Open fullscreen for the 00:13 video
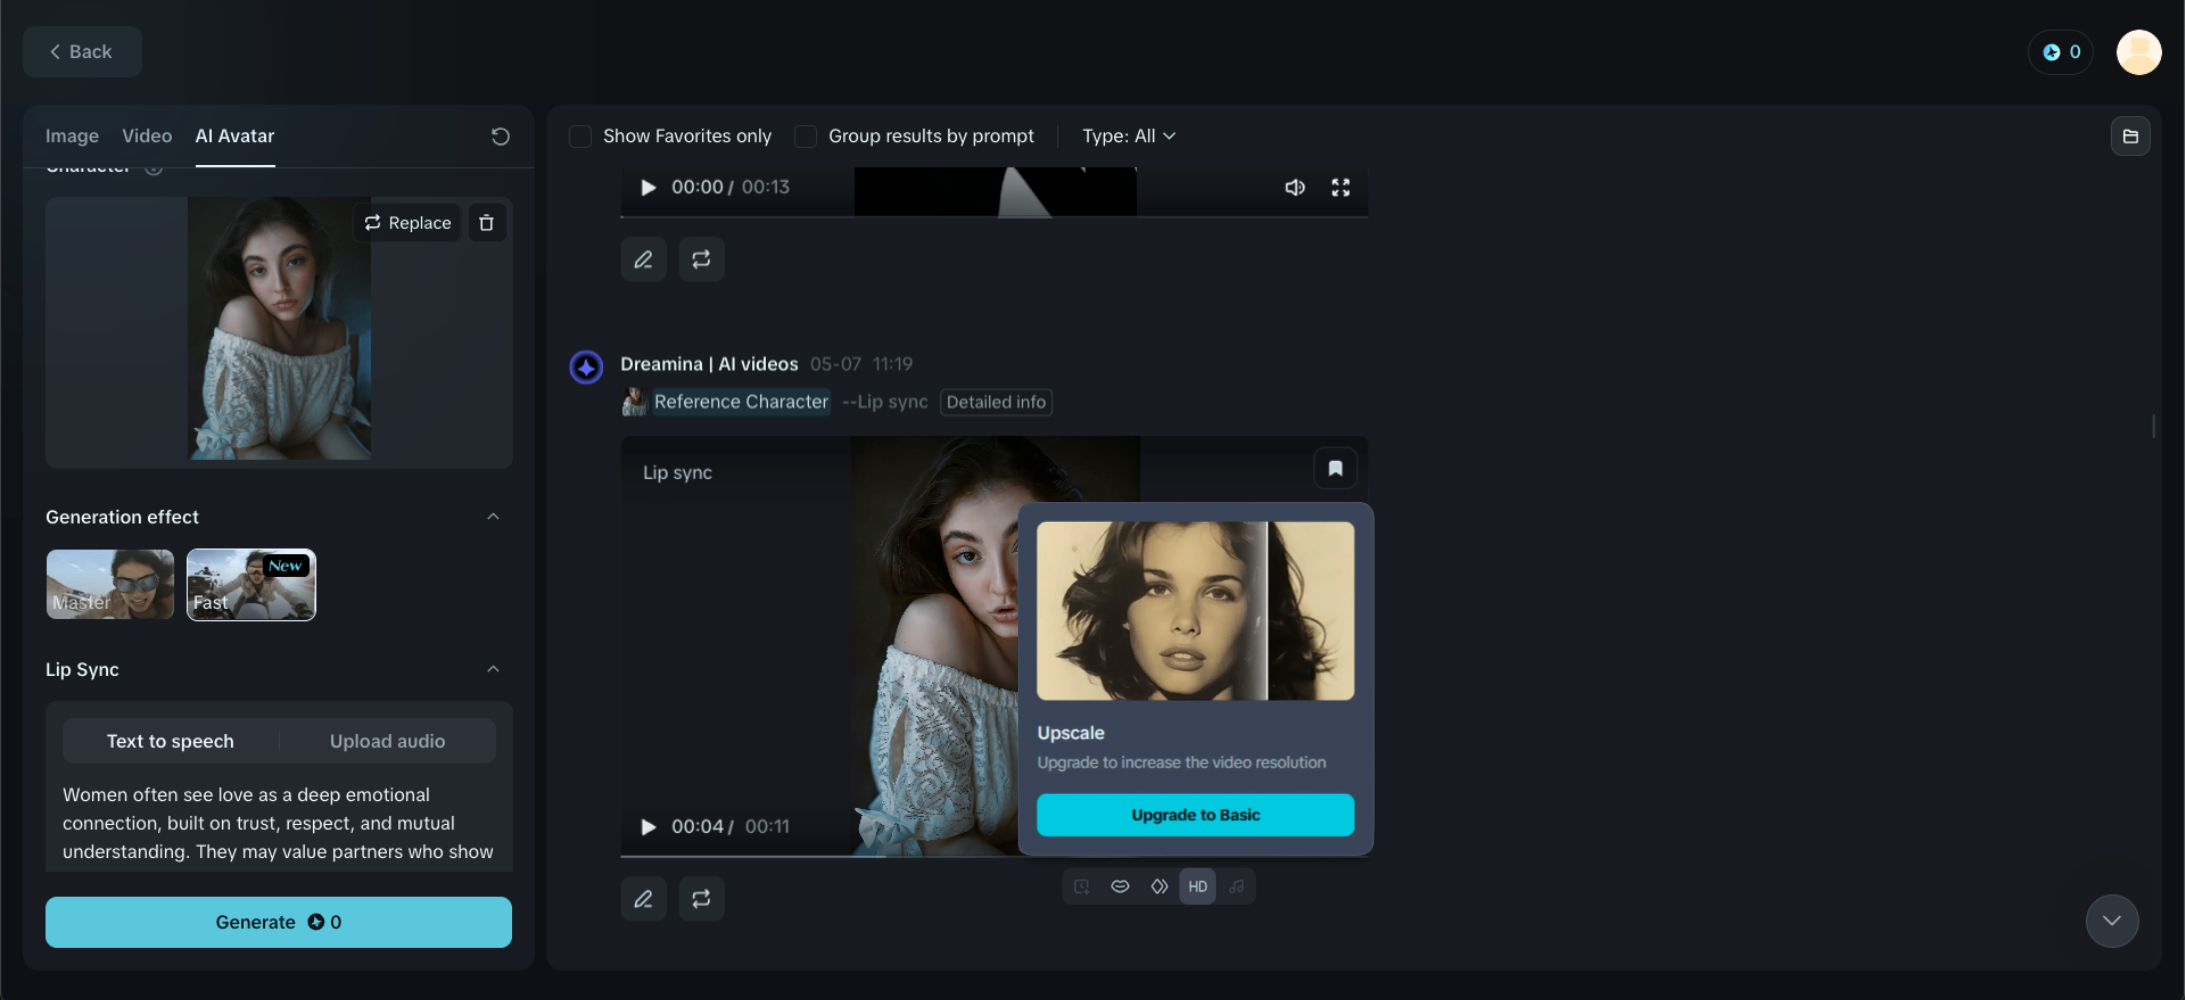The image size is (2185, 1000). pyautogui.click(x=1341, y=187)
